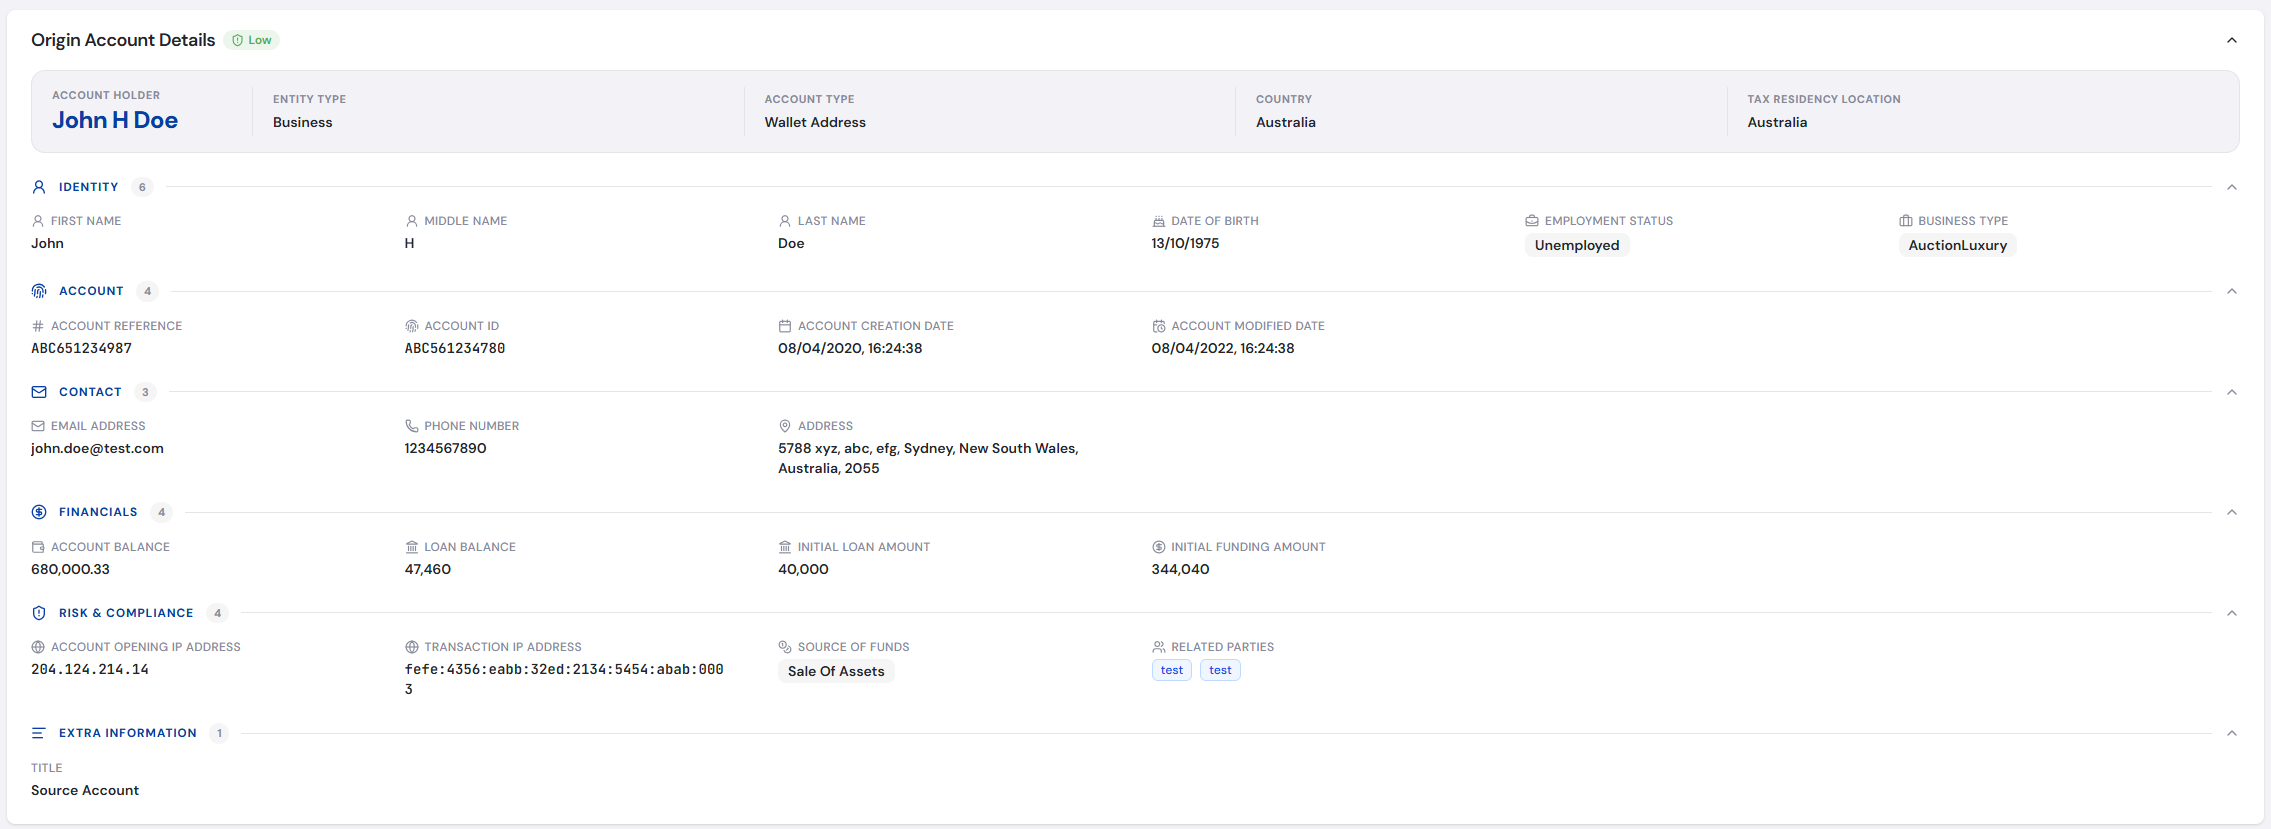Click the Business Type building icon
2271x829 pixels.
tap(1905, 221)
